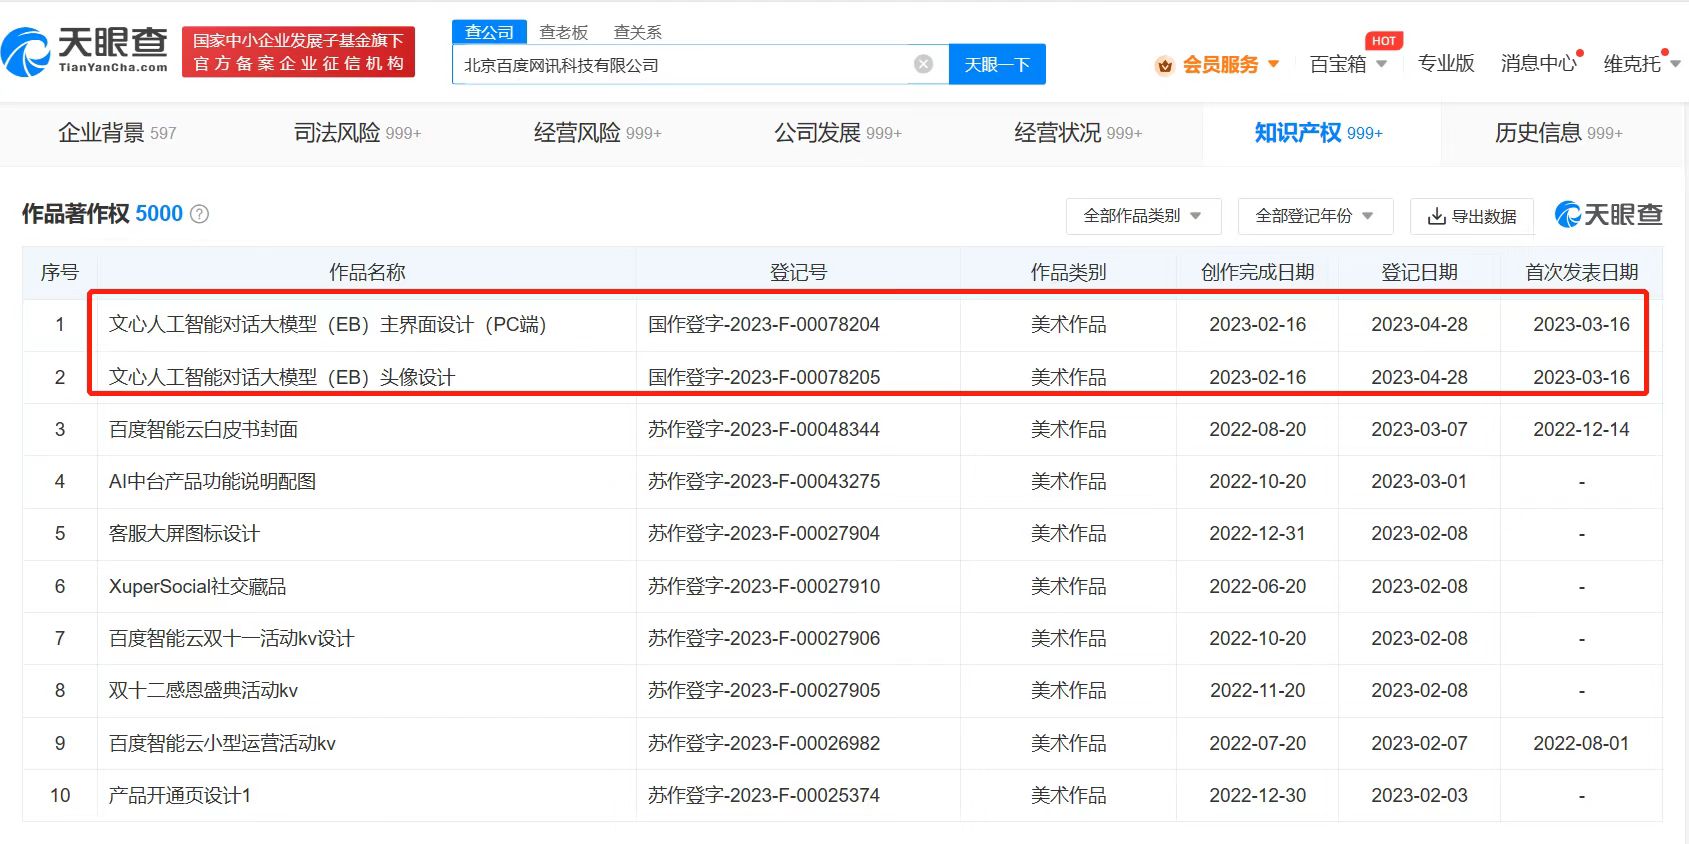Click the copyright count 5000
The height and width of the screenshot is (844, 1689).
[159, 214]
